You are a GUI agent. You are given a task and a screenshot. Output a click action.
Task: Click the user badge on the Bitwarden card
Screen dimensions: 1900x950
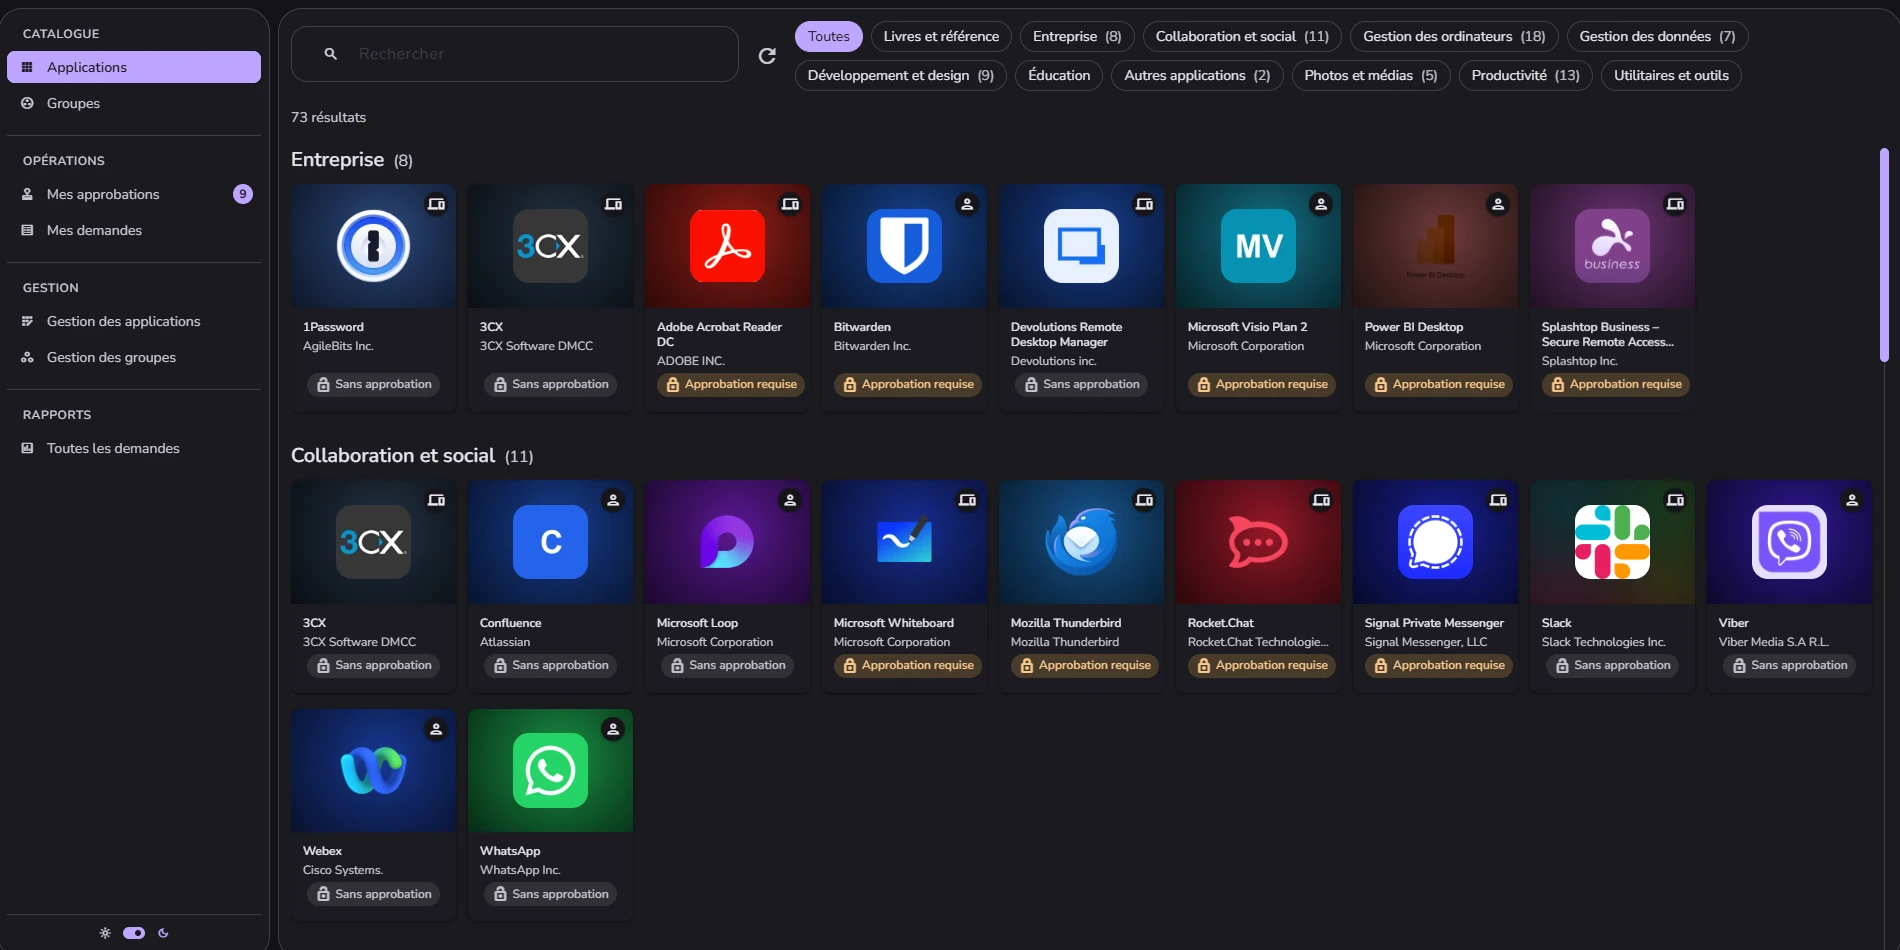[x=967, y=204]
